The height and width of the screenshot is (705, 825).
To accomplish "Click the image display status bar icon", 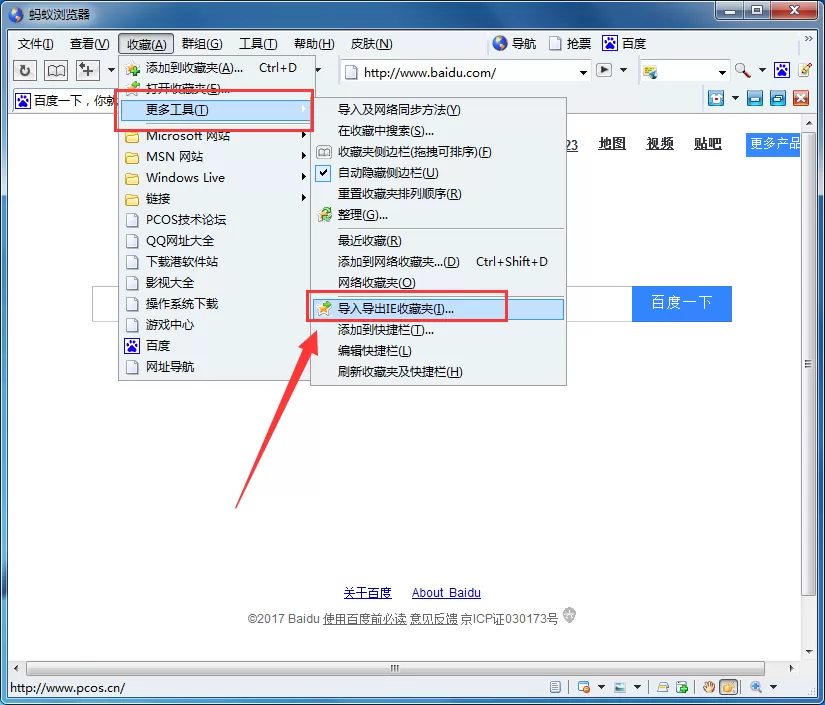I will coord(620,687).
